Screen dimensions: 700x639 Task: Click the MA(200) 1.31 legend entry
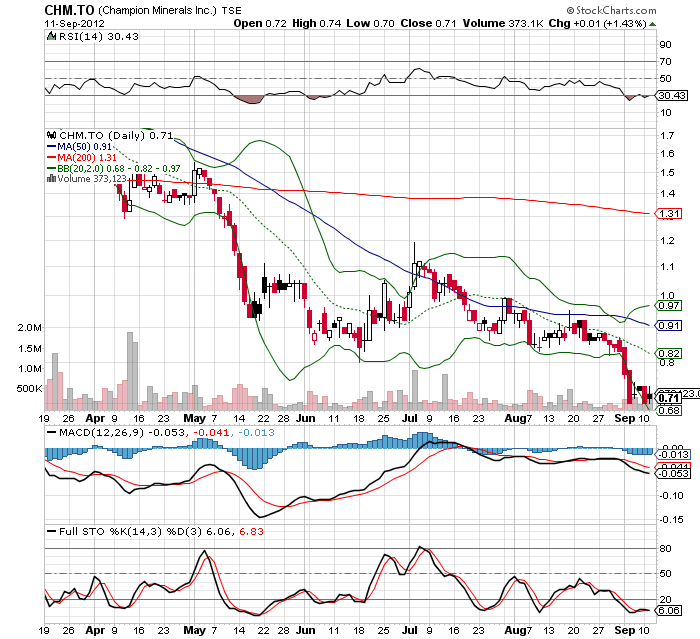(x=81, y=158)
